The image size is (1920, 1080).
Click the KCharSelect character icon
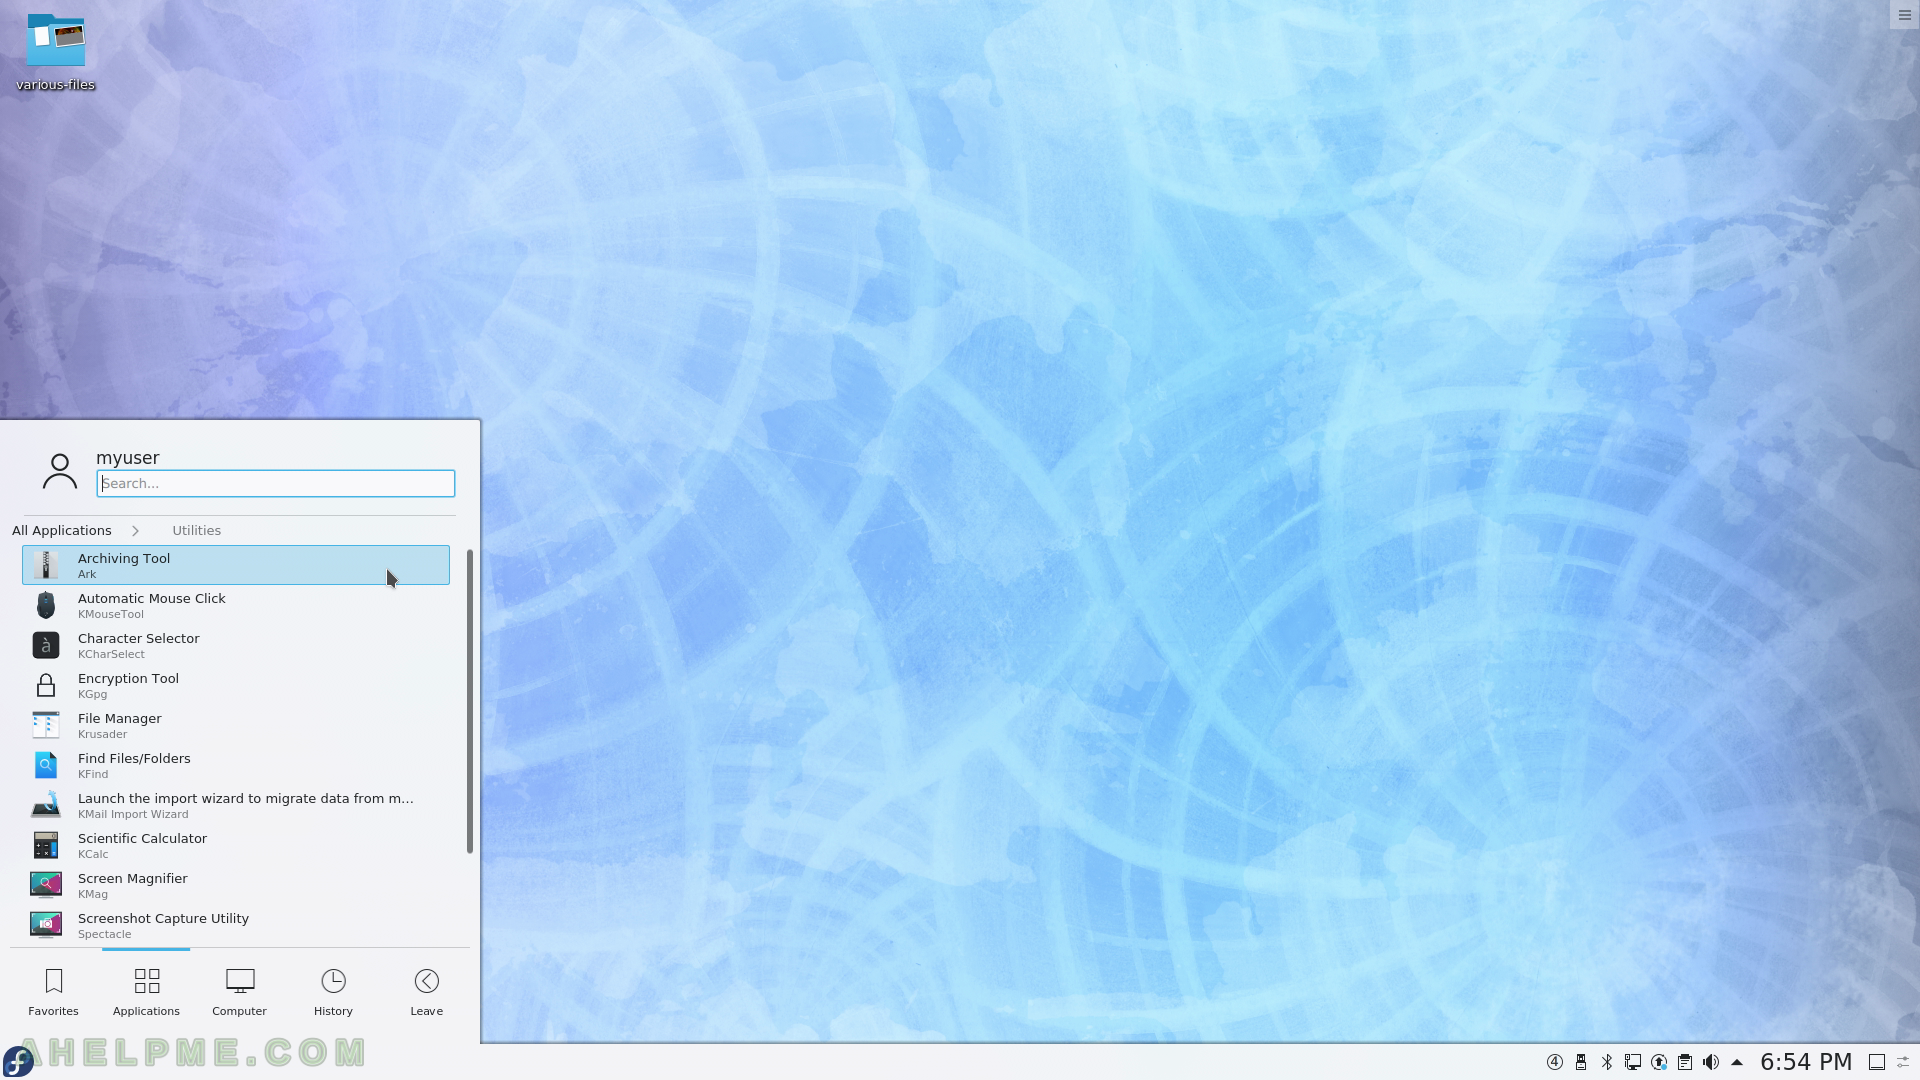point(46,645)
